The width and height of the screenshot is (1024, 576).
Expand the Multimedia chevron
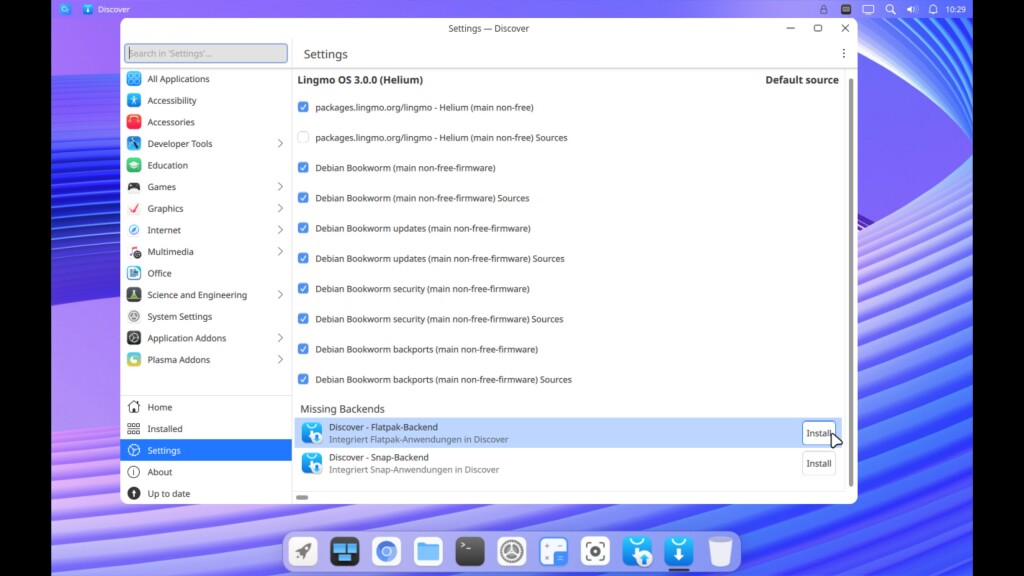(x=280, y=251)
